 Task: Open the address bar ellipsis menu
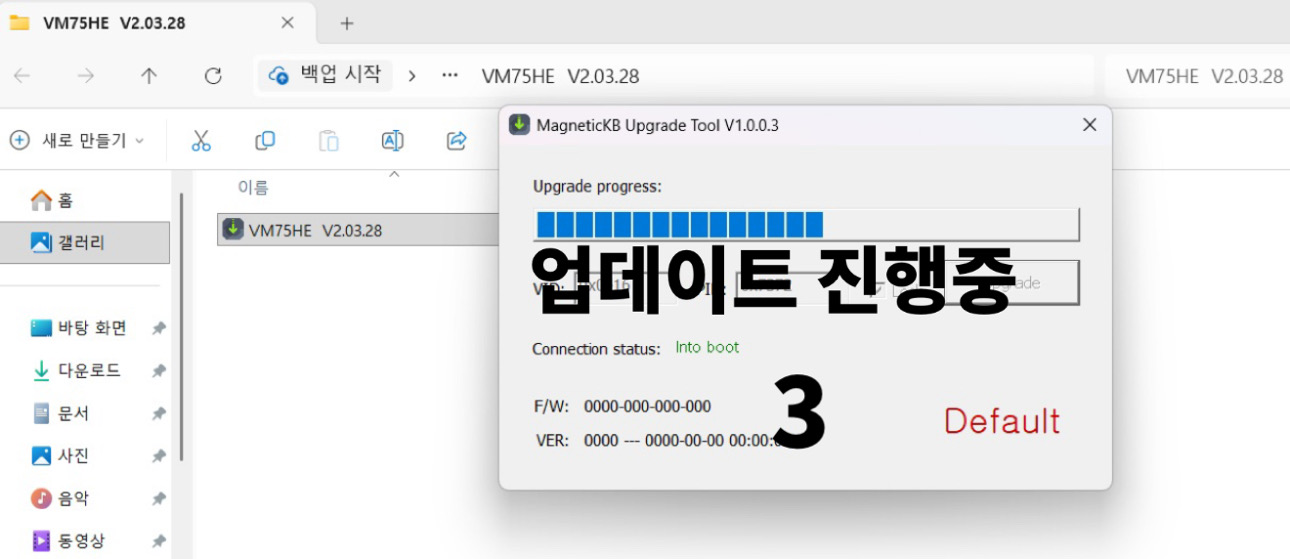click(450, 76)
